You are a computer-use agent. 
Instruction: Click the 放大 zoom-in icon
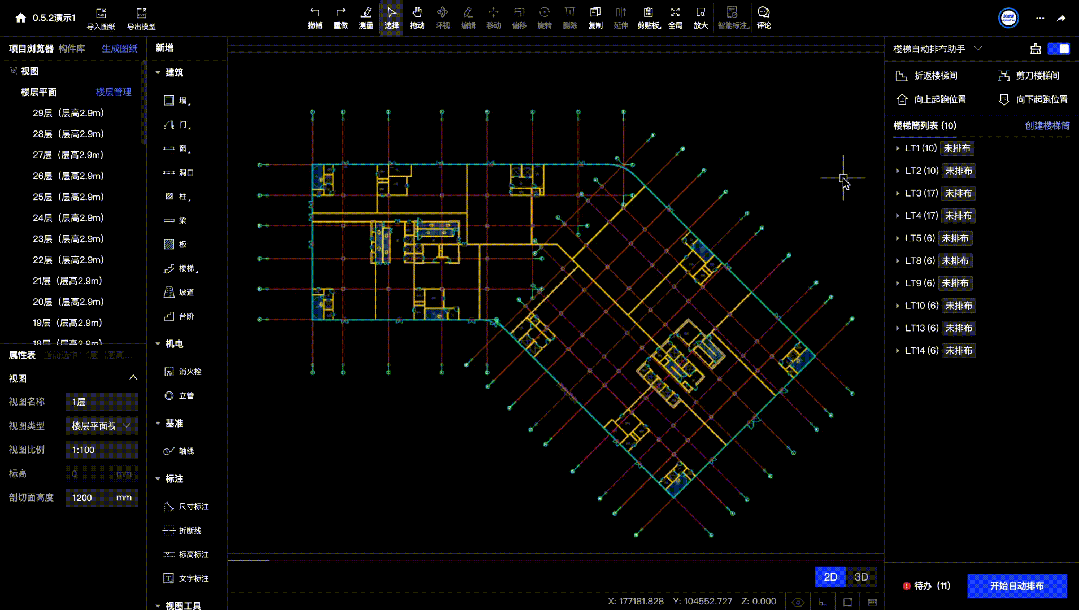click(x=701, y=12)
